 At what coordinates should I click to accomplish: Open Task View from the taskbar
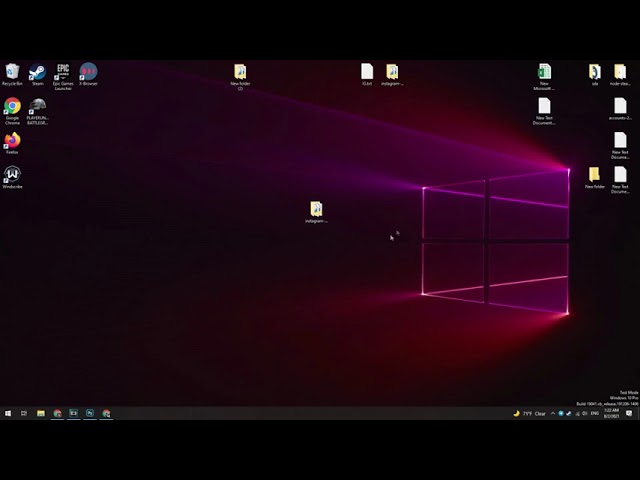click(24, 413)
